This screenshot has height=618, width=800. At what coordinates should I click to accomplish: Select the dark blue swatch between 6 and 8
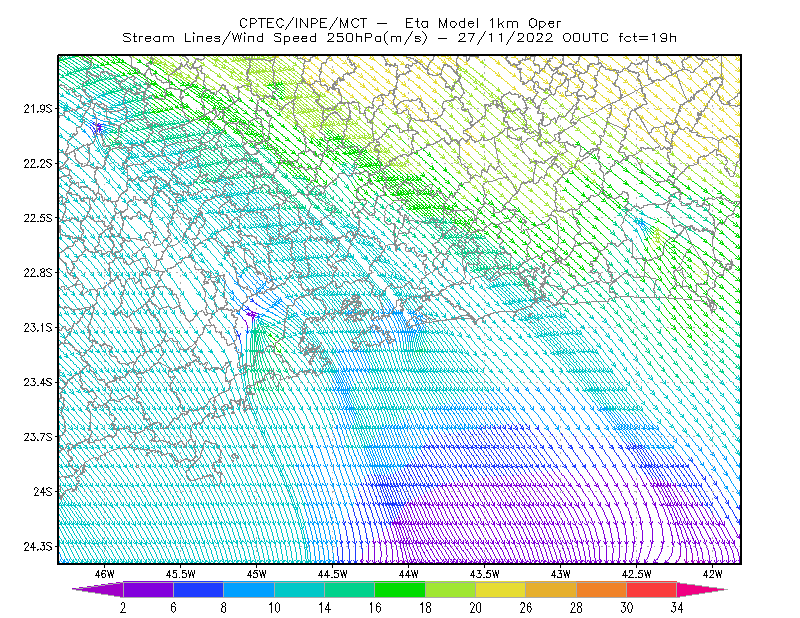coord(198,590)
